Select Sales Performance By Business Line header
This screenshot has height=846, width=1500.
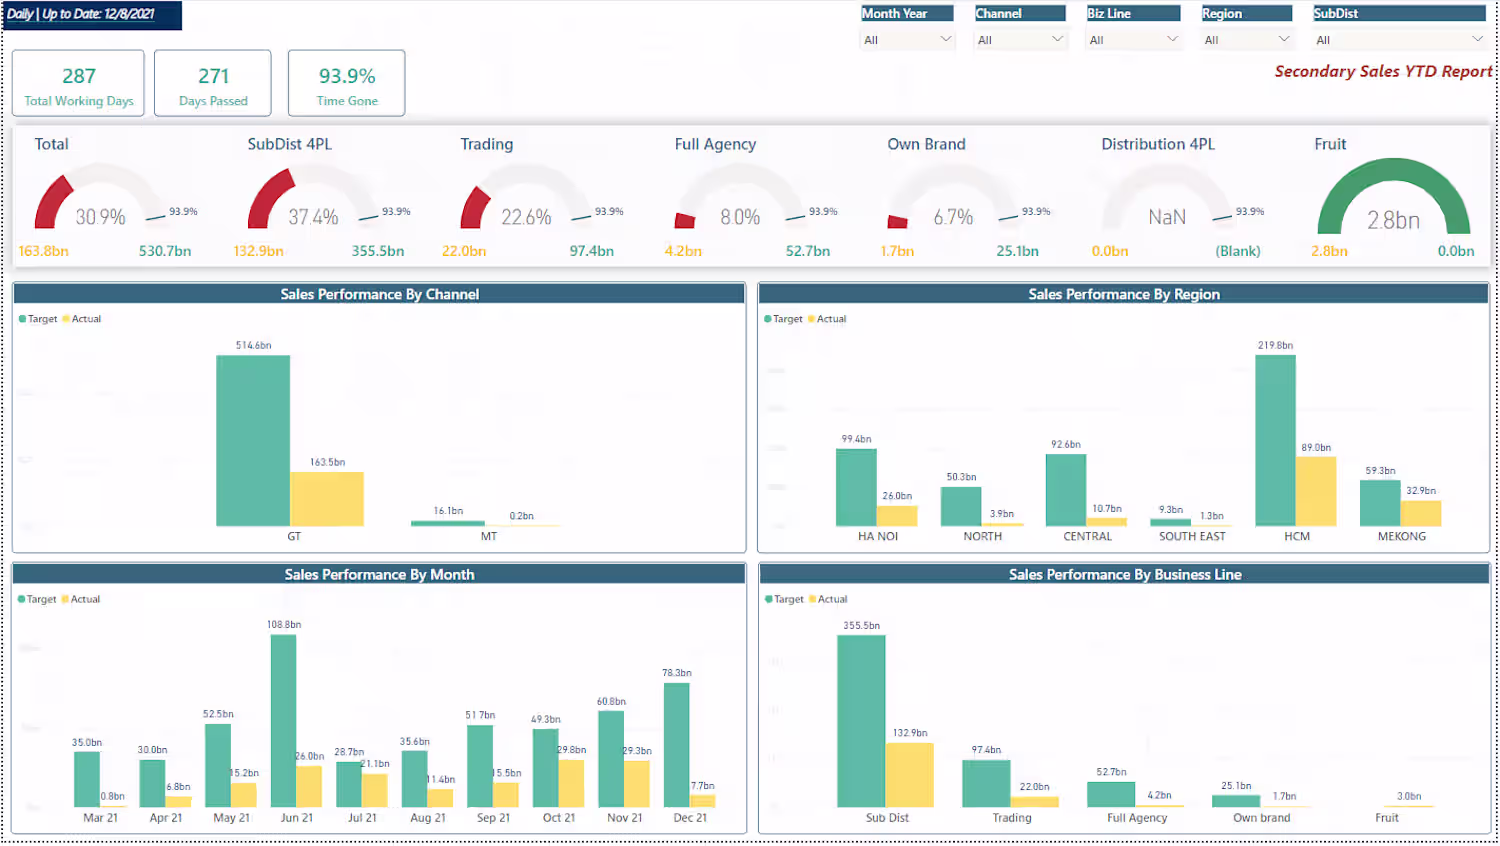(x=1125, y=574)
